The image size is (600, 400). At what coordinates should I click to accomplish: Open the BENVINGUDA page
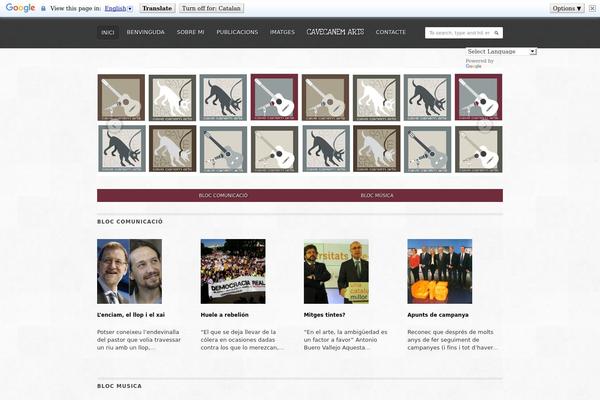tap(145, 32)
